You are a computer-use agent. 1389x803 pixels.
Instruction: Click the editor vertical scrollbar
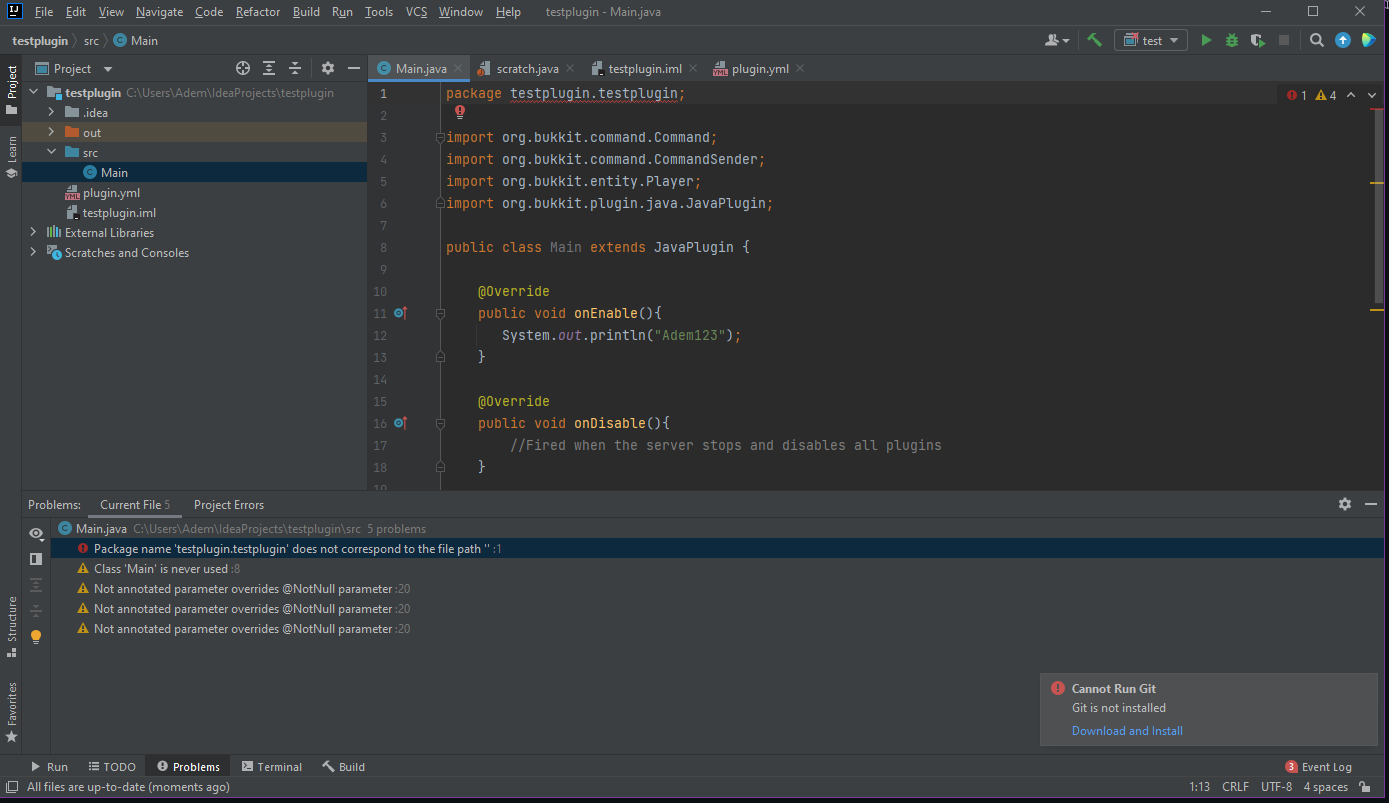[1377, 205]
